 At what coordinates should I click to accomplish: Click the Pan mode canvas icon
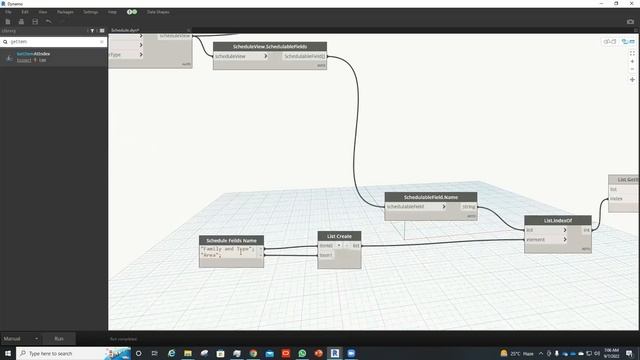(x=632, y=80)
